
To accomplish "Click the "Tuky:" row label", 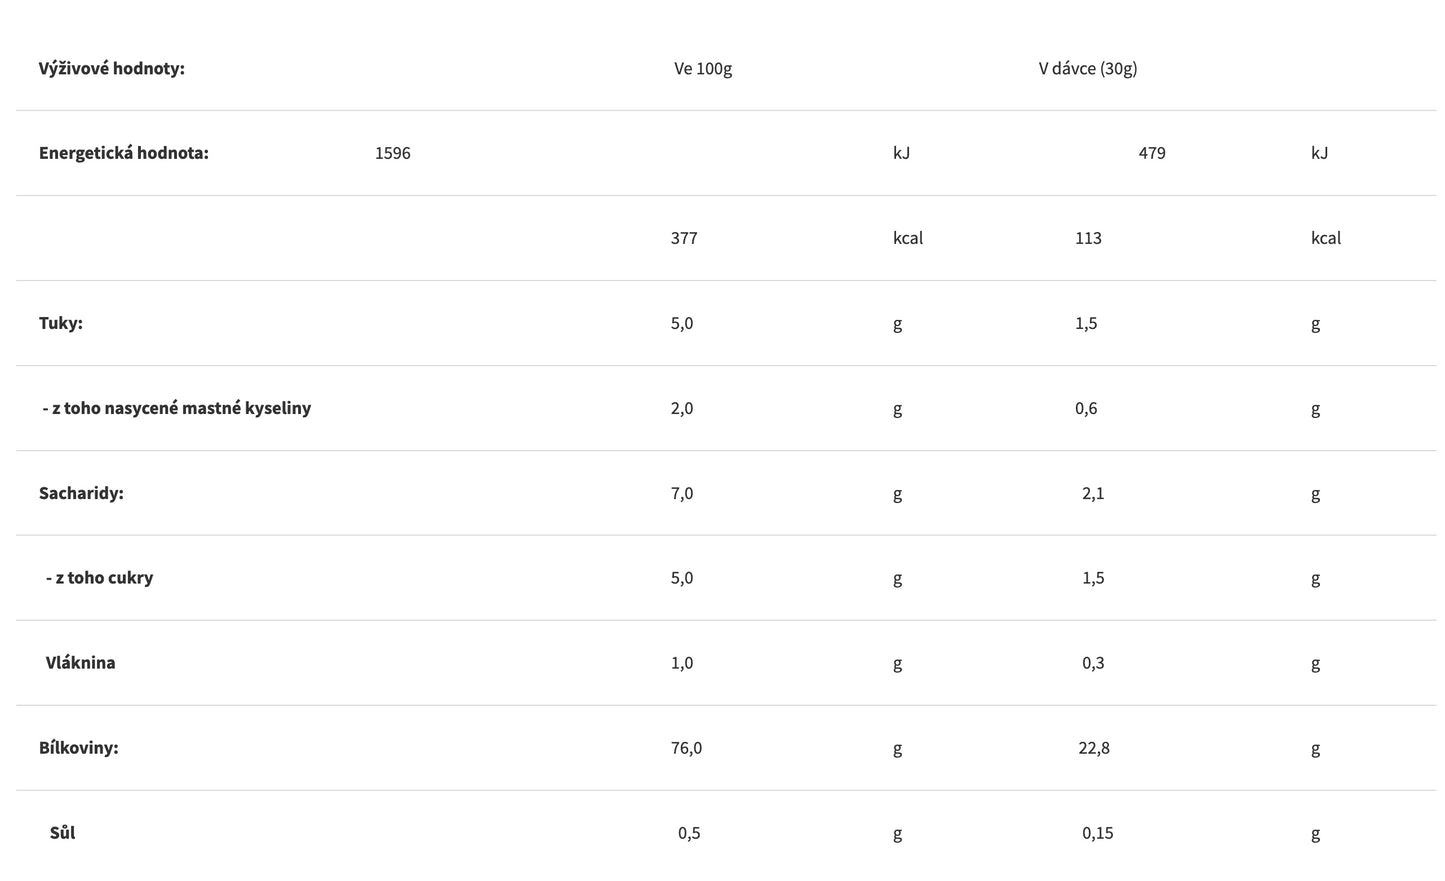I will 60,323.
